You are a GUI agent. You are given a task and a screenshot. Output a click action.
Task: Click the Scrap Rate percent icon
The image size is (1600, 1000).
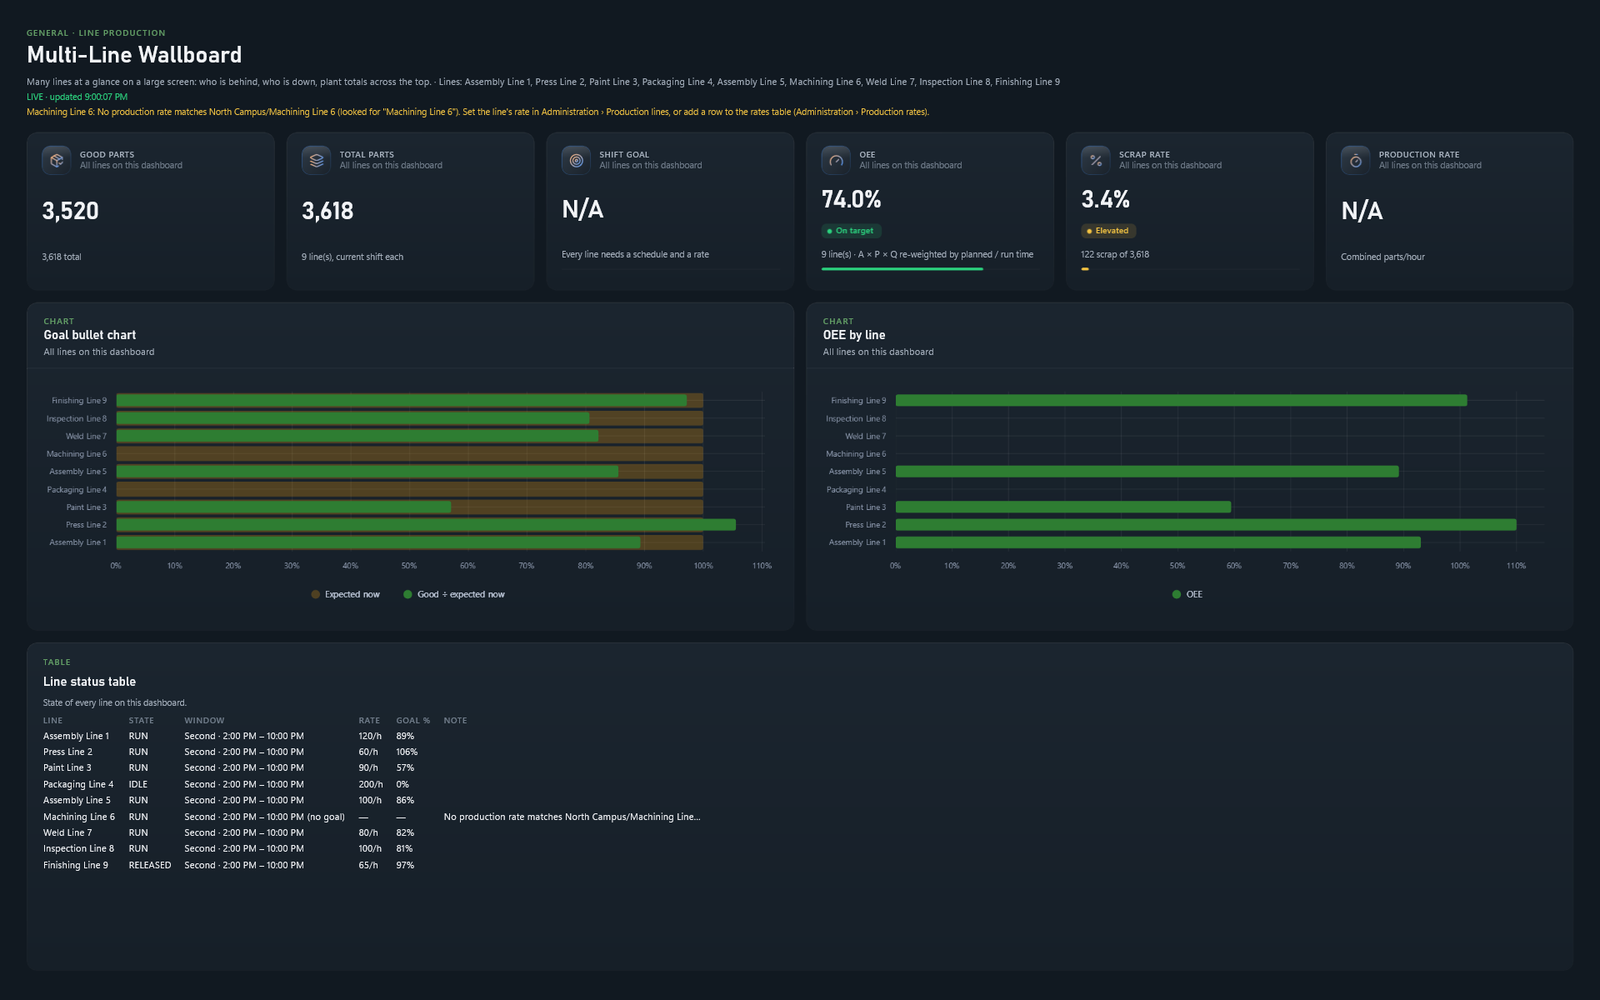coord(1095,160)
